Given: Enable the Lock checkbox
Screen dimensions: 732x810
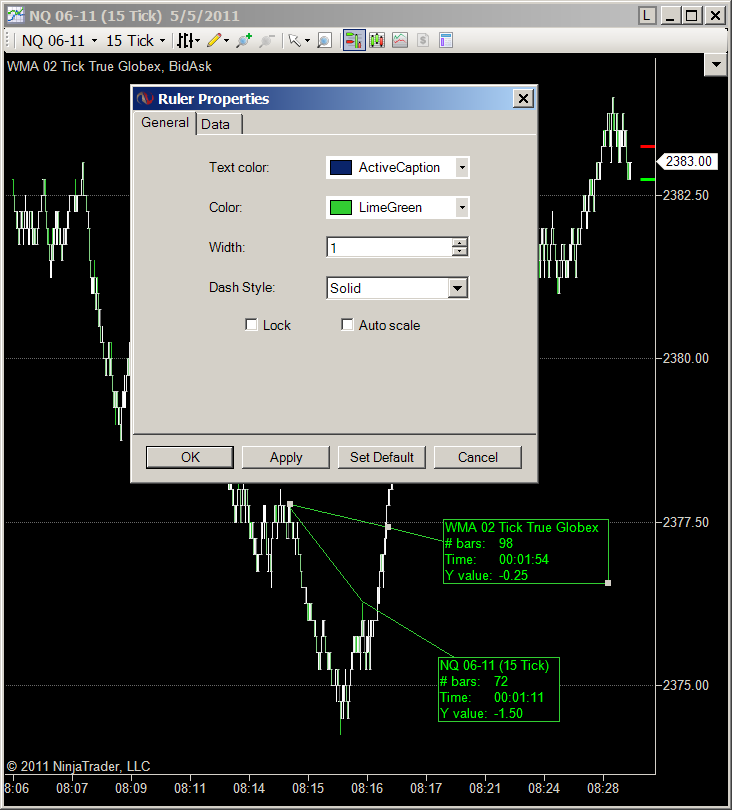Looking at the screenshot, I should pos(251,325).
